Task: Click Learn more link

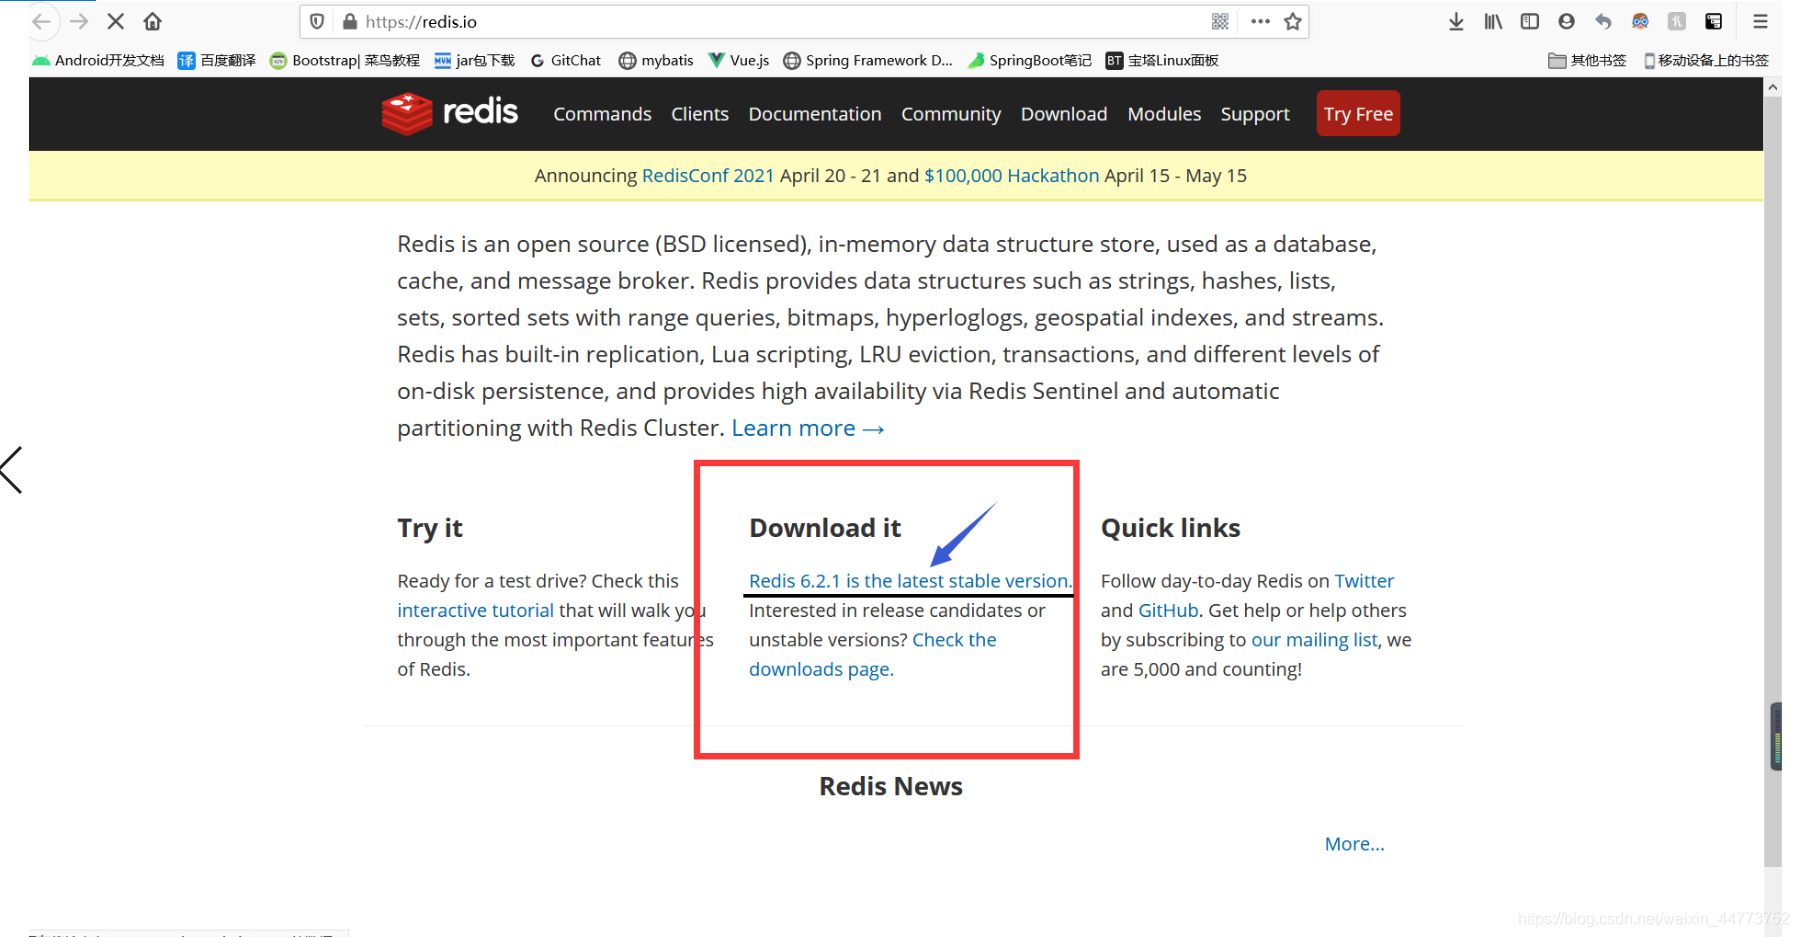Action: point(808,428)
